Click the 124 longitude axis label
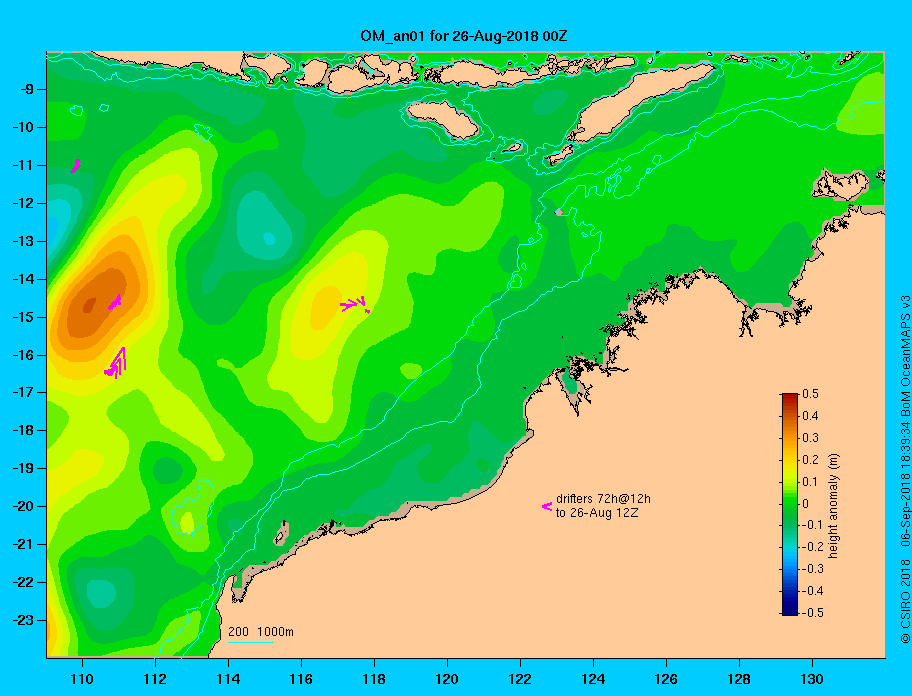The width and height of the screenshot is (912, 696). point(593,679)
